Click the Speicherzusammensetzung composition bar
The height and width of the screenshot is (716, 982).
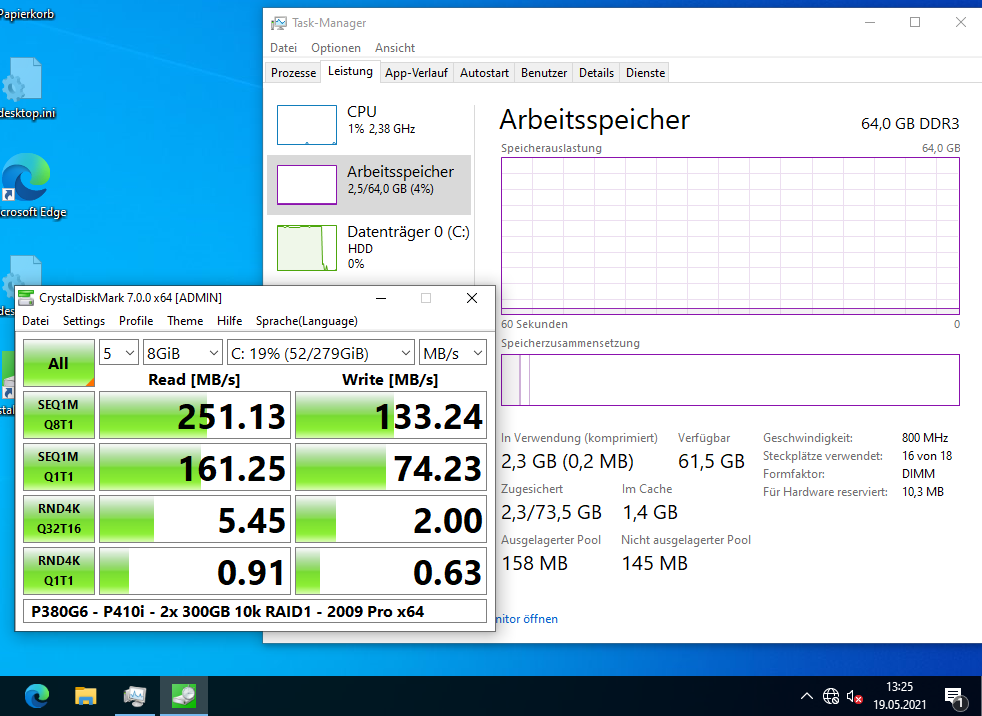730,380
